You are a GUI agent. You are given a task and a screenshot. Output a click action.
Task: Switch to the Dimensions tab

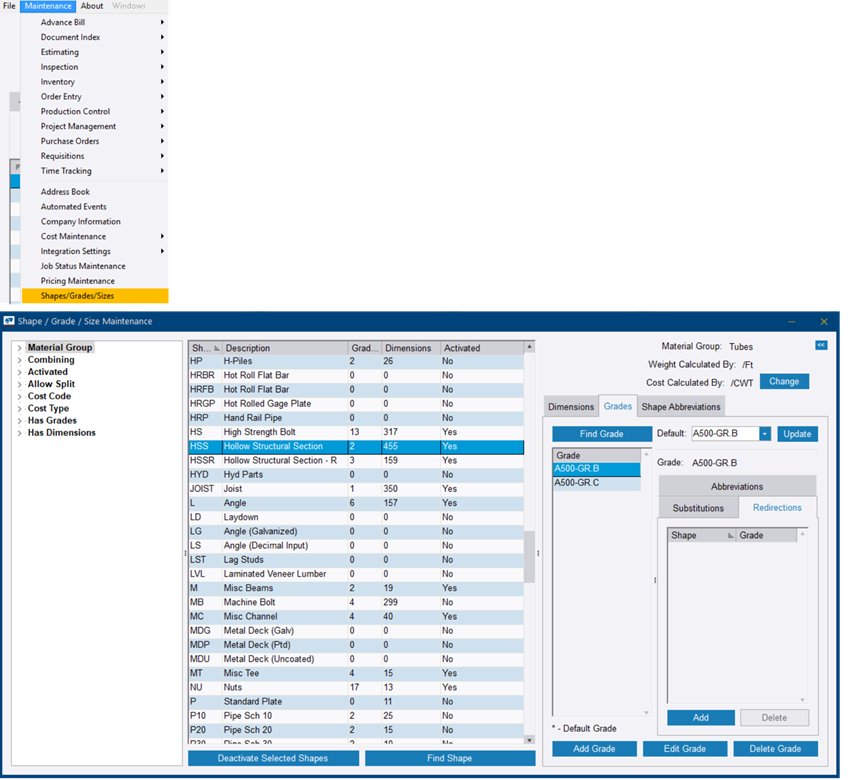coord(571,407)
